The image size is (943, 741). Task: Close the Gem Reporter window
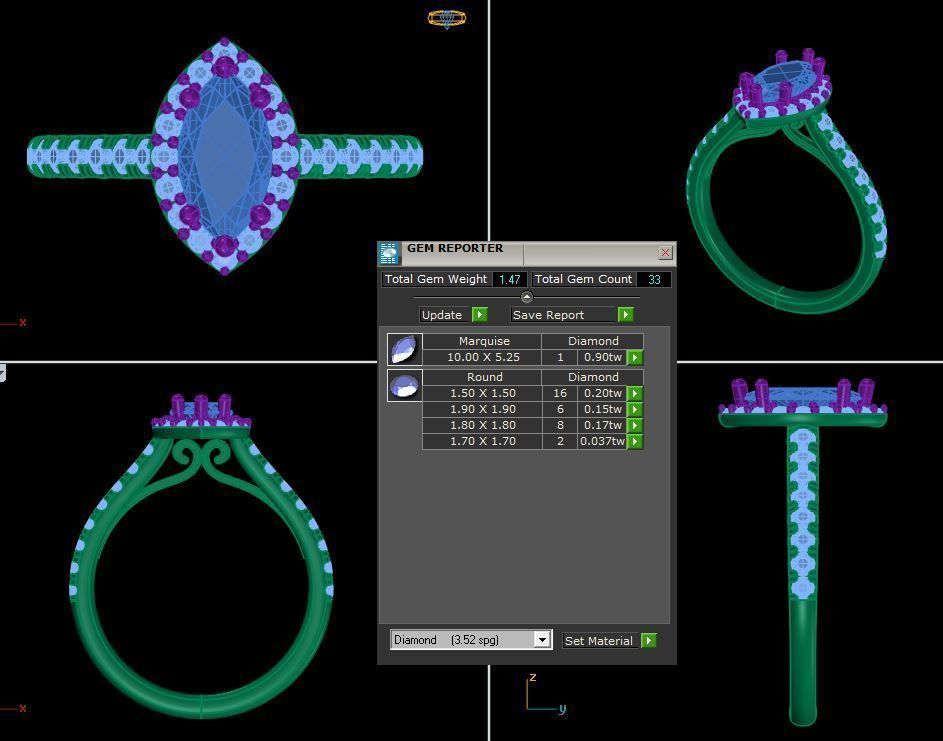pyautogui.click(x=665, y=253)
